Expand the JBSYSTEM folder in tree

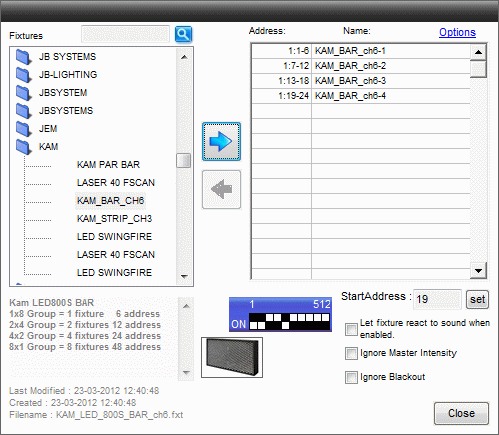[63, 93]
